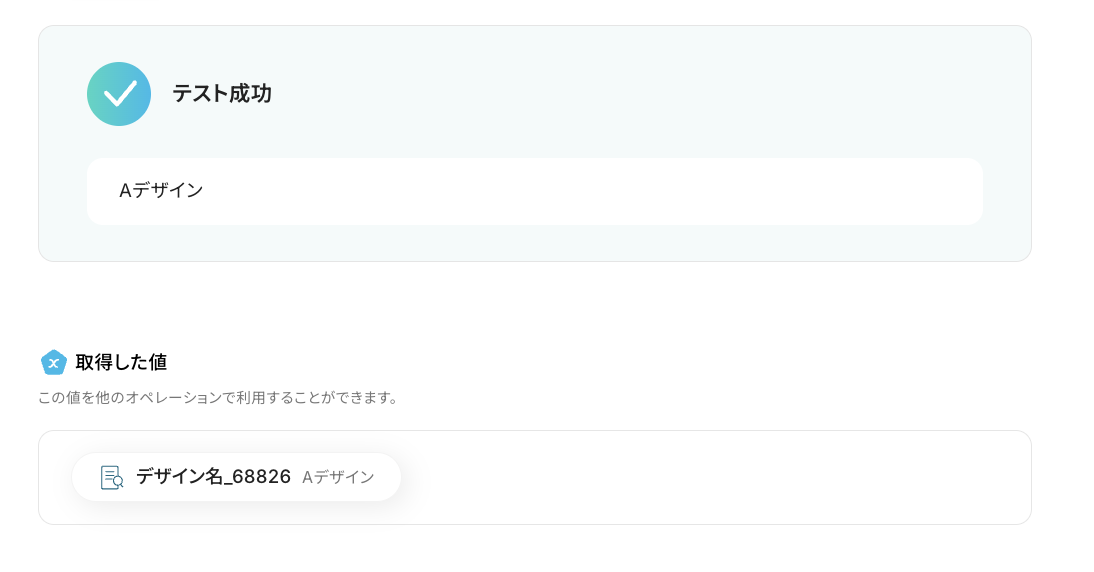
Task: Click the 取得した値 section heading
Action: coord(121,362)
